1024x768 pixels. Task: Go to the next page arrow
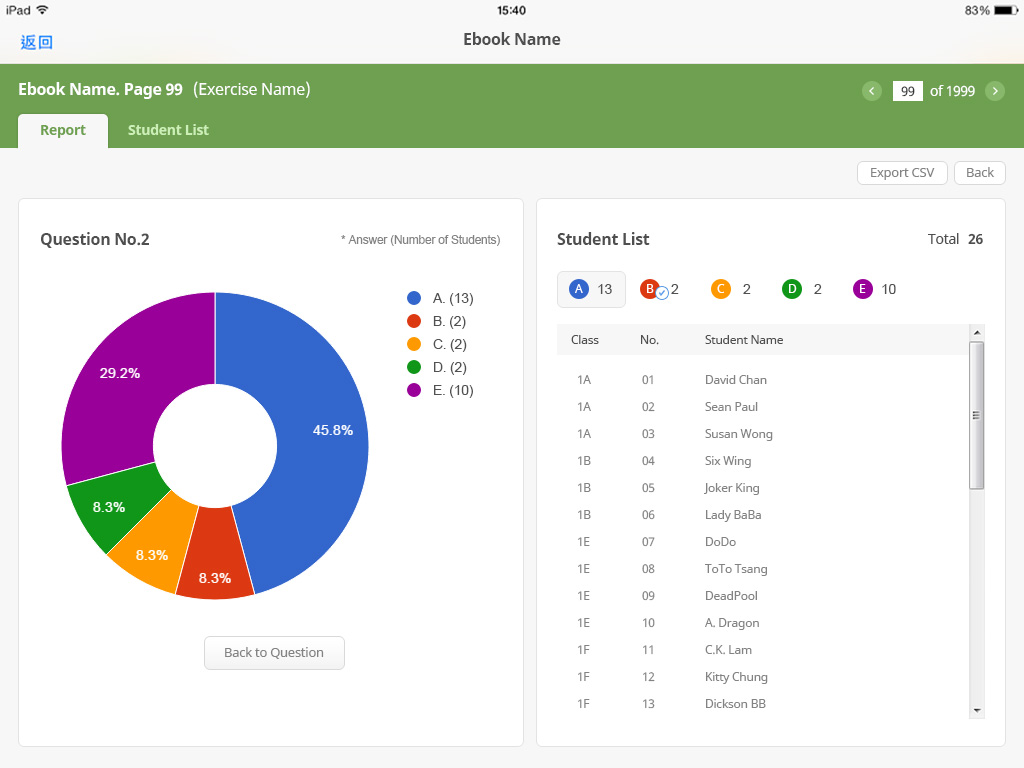995,91
